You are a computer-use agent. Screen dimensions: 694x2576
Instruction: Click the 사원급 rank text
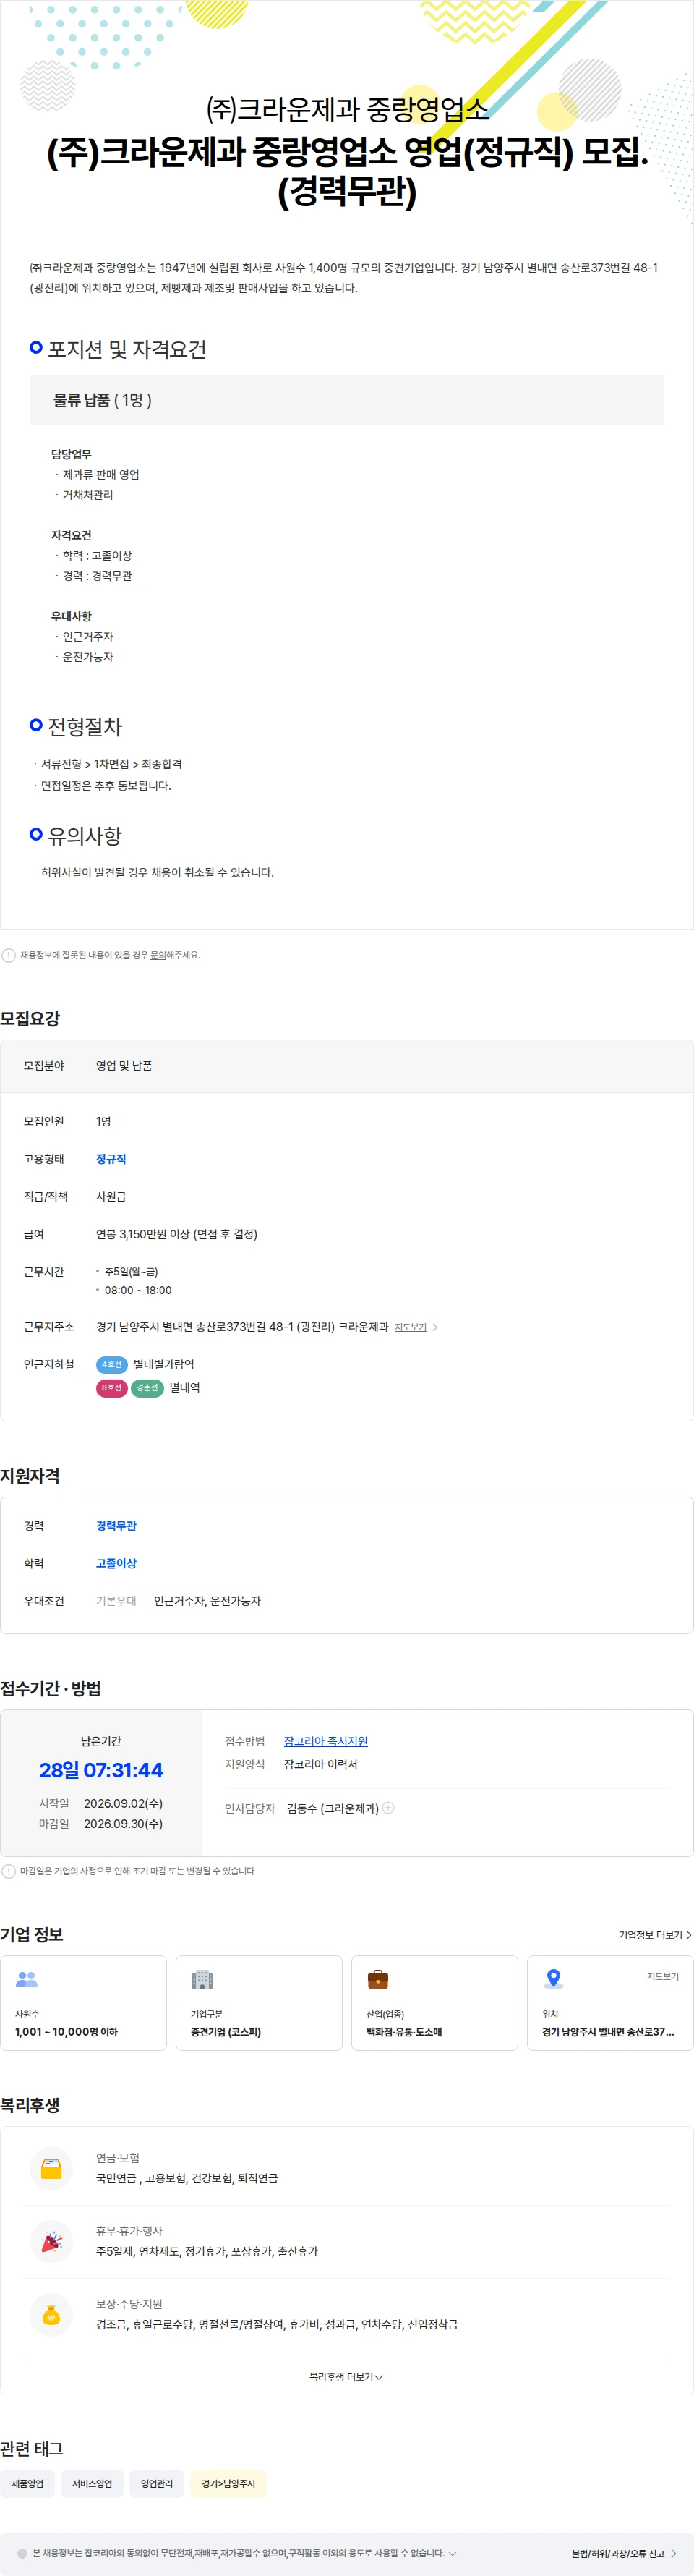coord(111,1196)
